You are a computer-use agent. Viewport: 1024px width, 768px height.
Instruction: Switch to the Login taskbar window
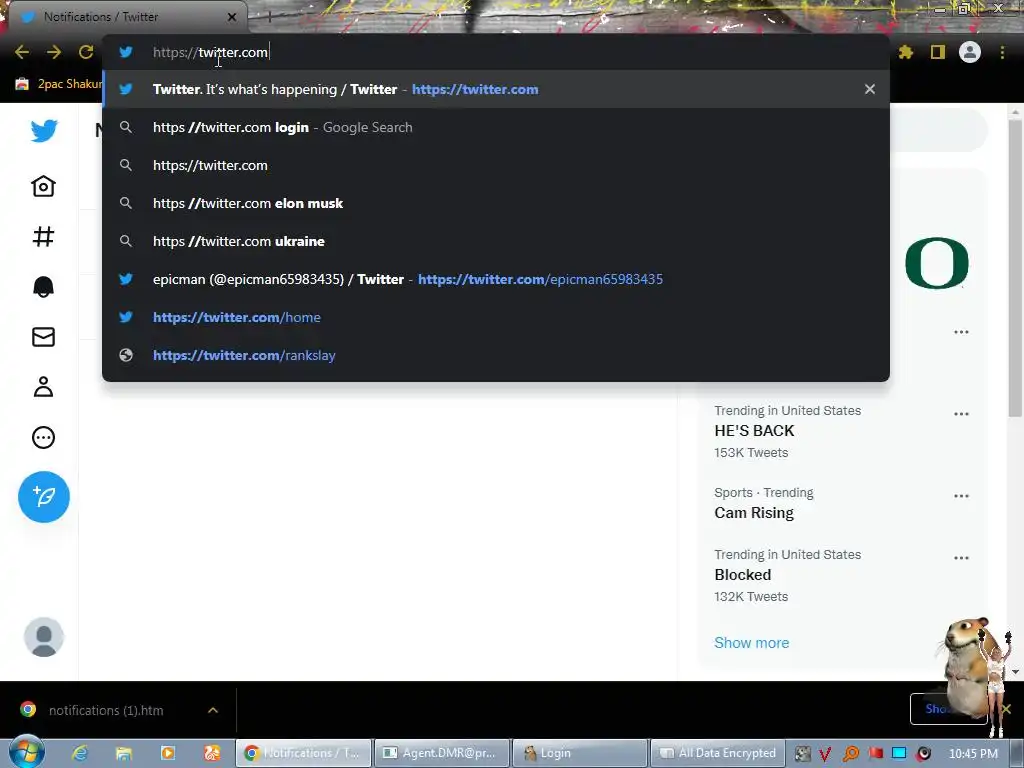579,753
